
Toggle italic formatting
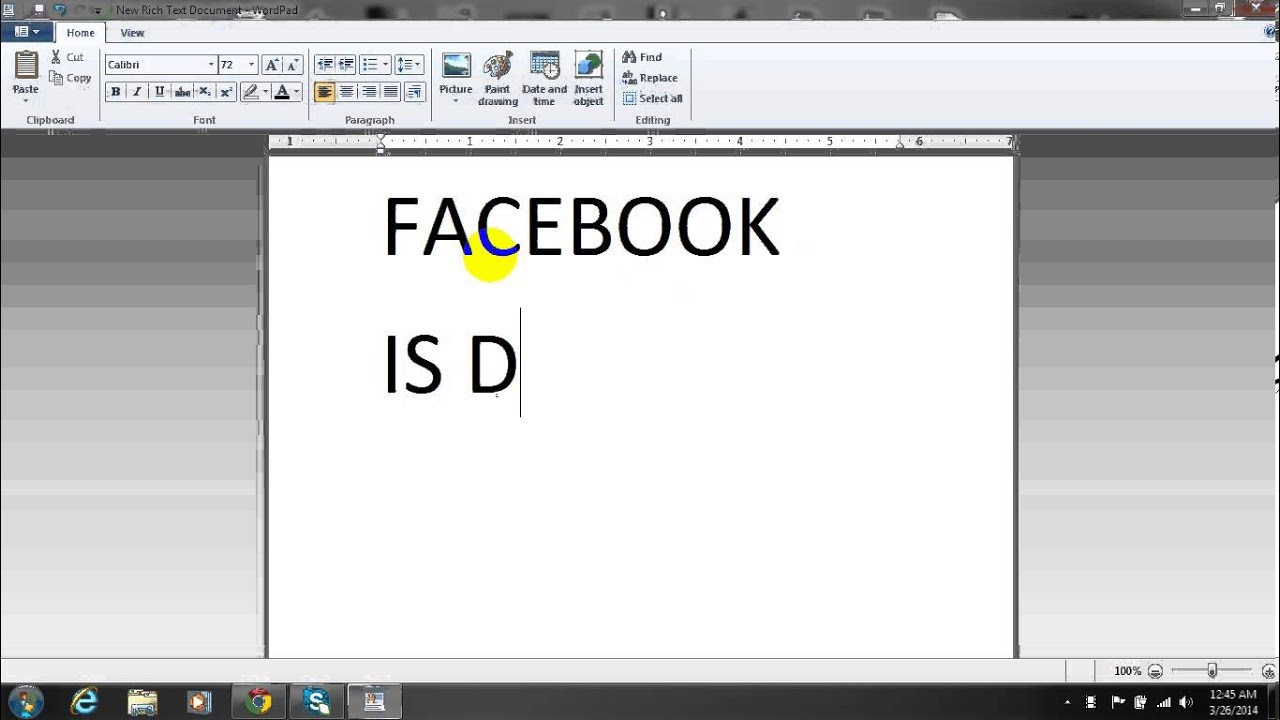click(x=138, y=92)
